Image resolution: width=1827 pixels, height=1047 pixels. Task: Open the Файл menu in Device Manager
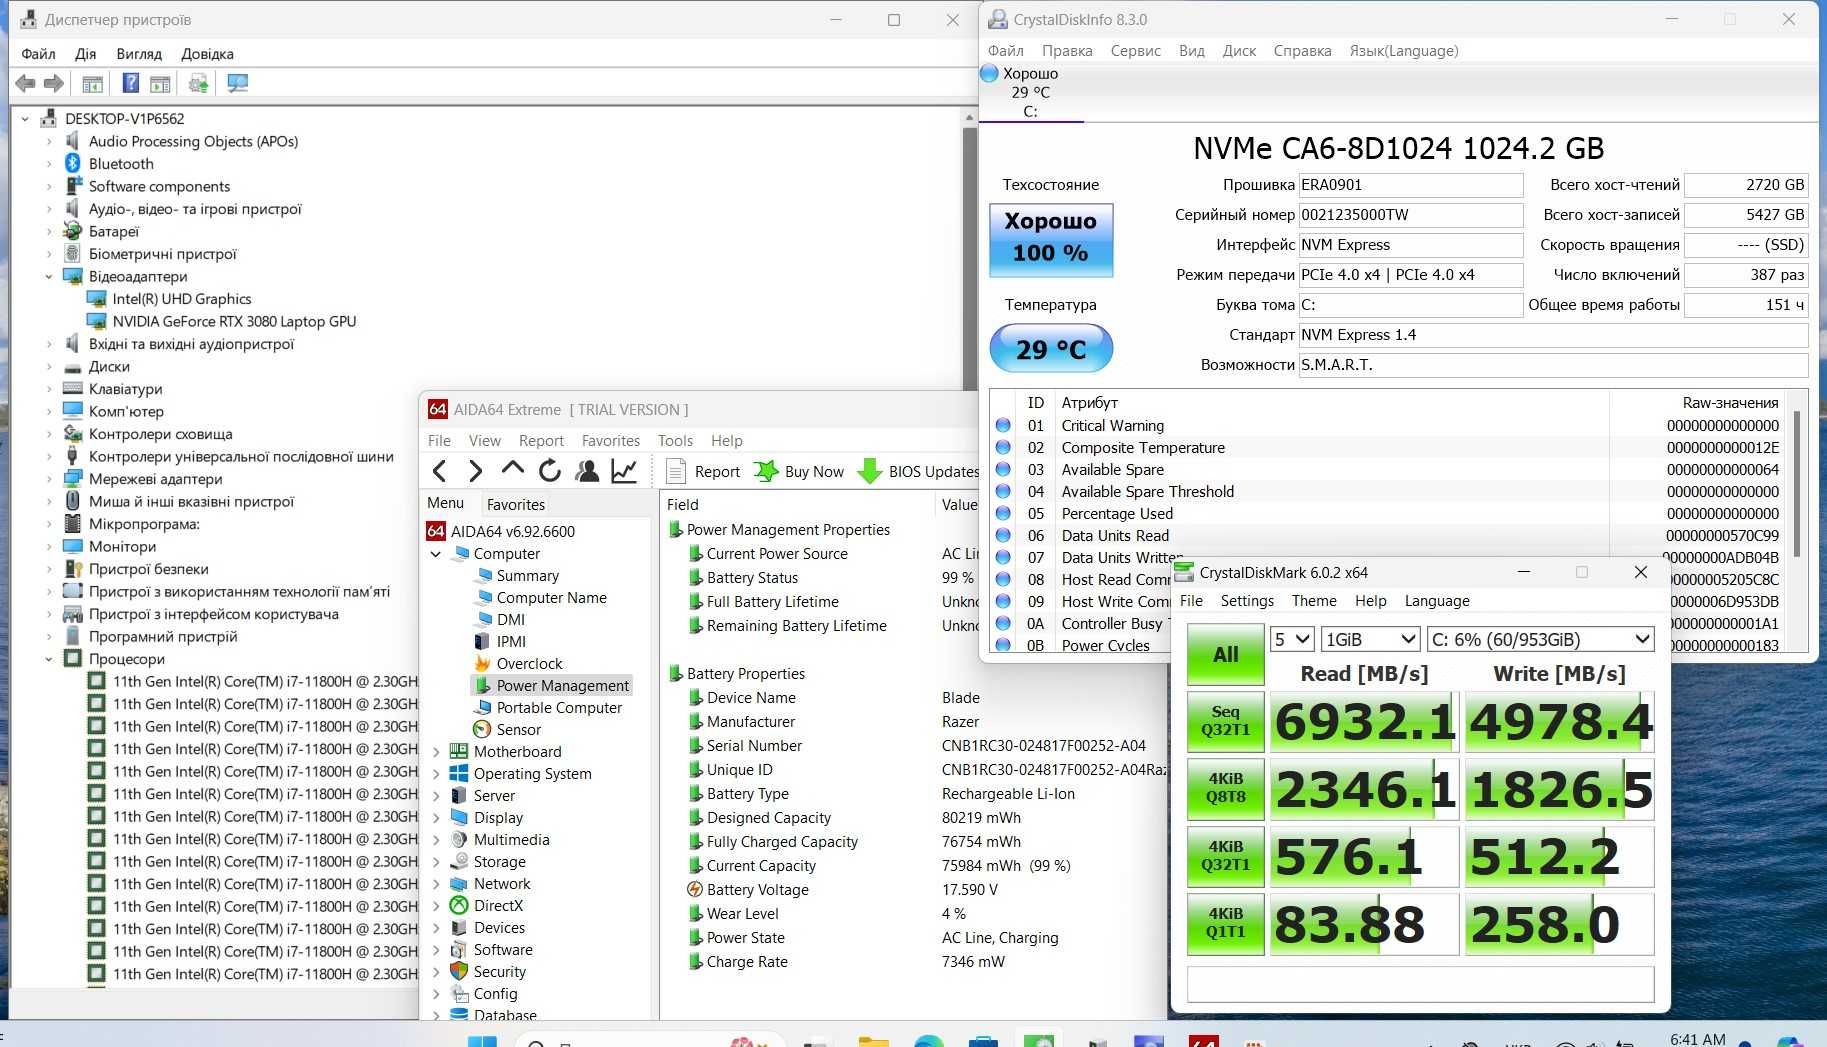(38, 54)
